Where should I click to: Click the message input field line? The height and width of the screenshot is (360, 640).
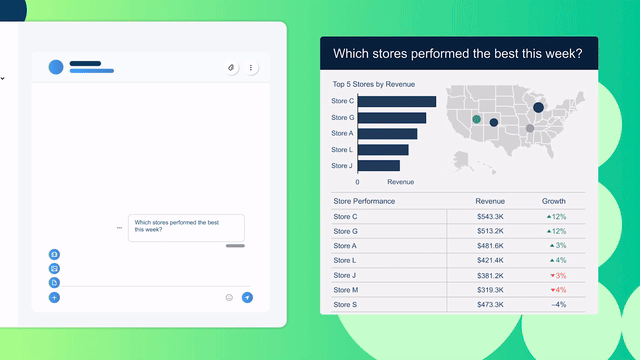pos(155,286)
